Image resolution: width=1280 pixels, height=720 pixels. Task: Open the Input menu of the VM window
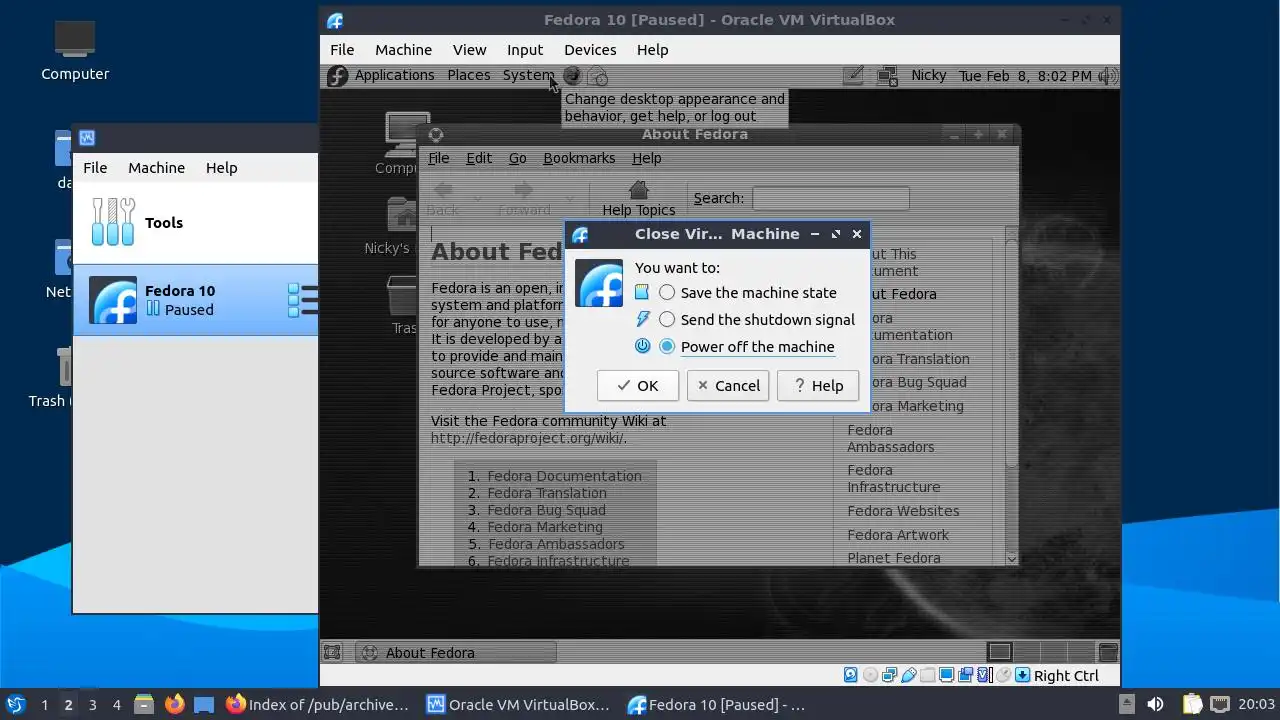point(525,50)
